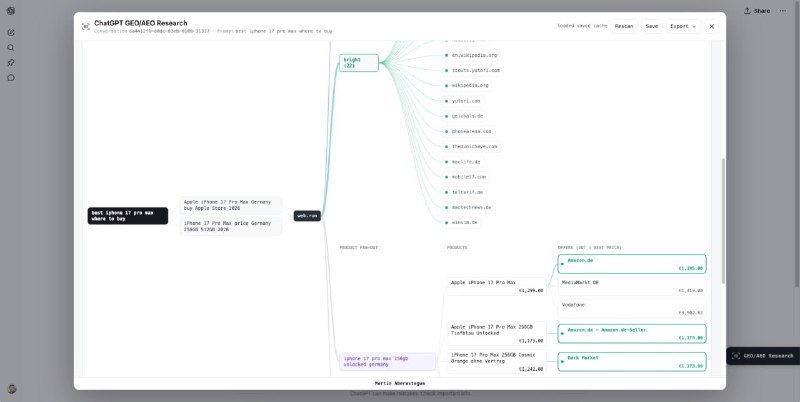Open the phonearena.com source node

(x=468, y=132)
